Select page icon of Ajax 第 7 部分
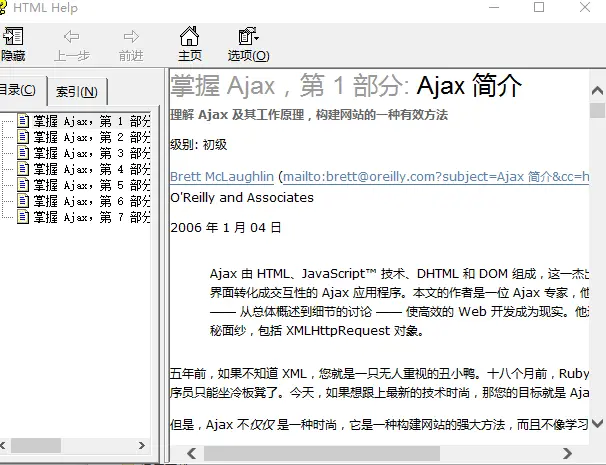Image resolution: width=606 pixels, height=465 pixels. tap(23, 218)
